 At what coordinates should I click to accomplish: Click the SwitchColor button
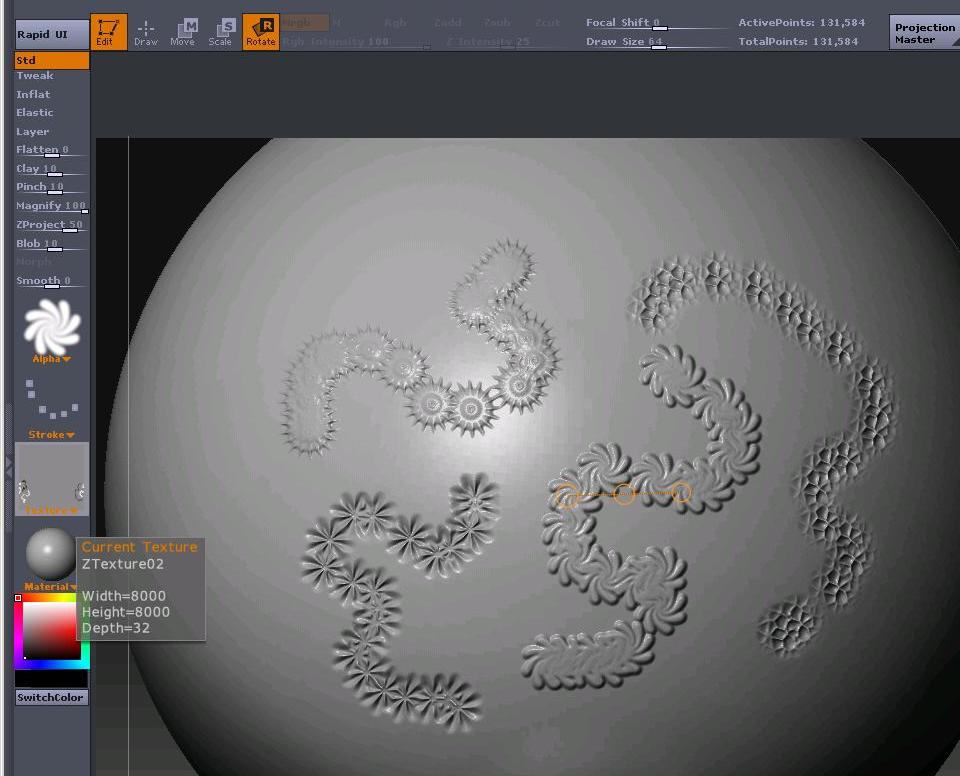(51, 697)
